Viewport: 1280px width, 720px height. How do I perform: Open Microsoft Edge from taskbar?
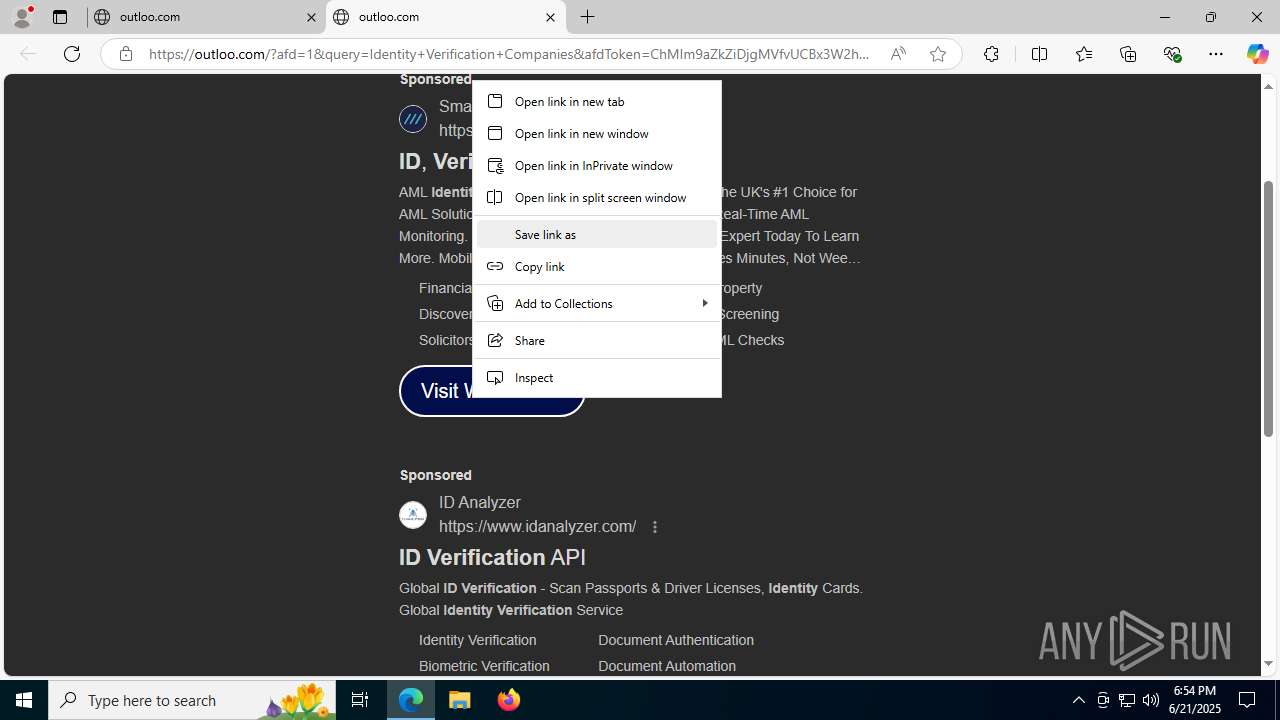pos(411,700)
